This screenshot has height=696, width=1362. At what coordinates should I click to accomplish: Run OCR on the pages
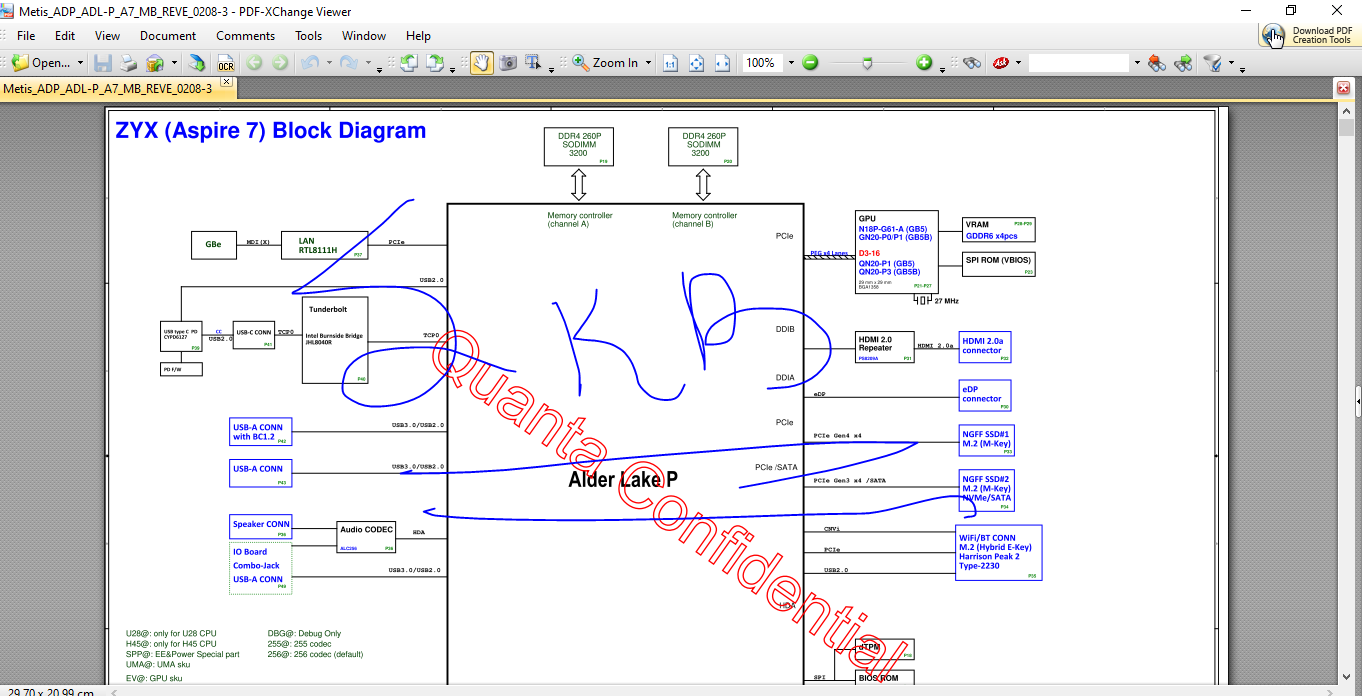click(x=226, y=63)
